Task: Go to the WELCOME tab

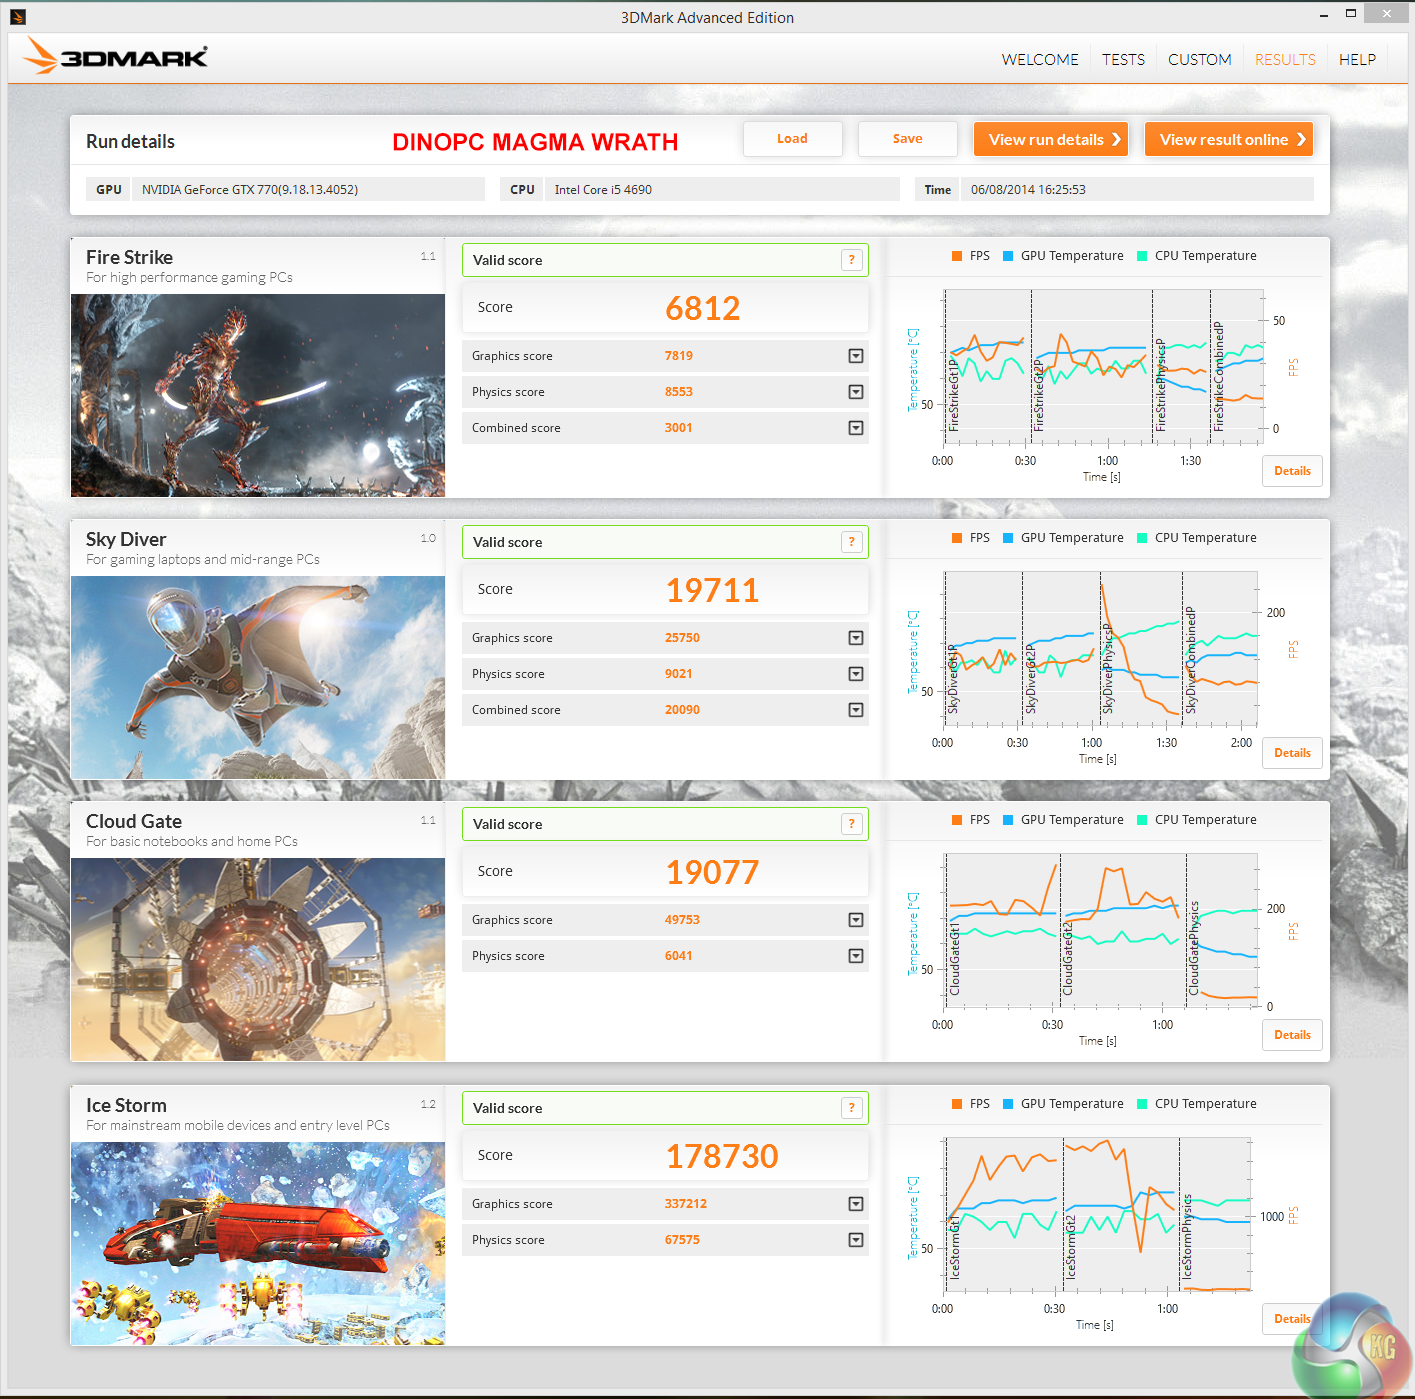Action: 1040,60
